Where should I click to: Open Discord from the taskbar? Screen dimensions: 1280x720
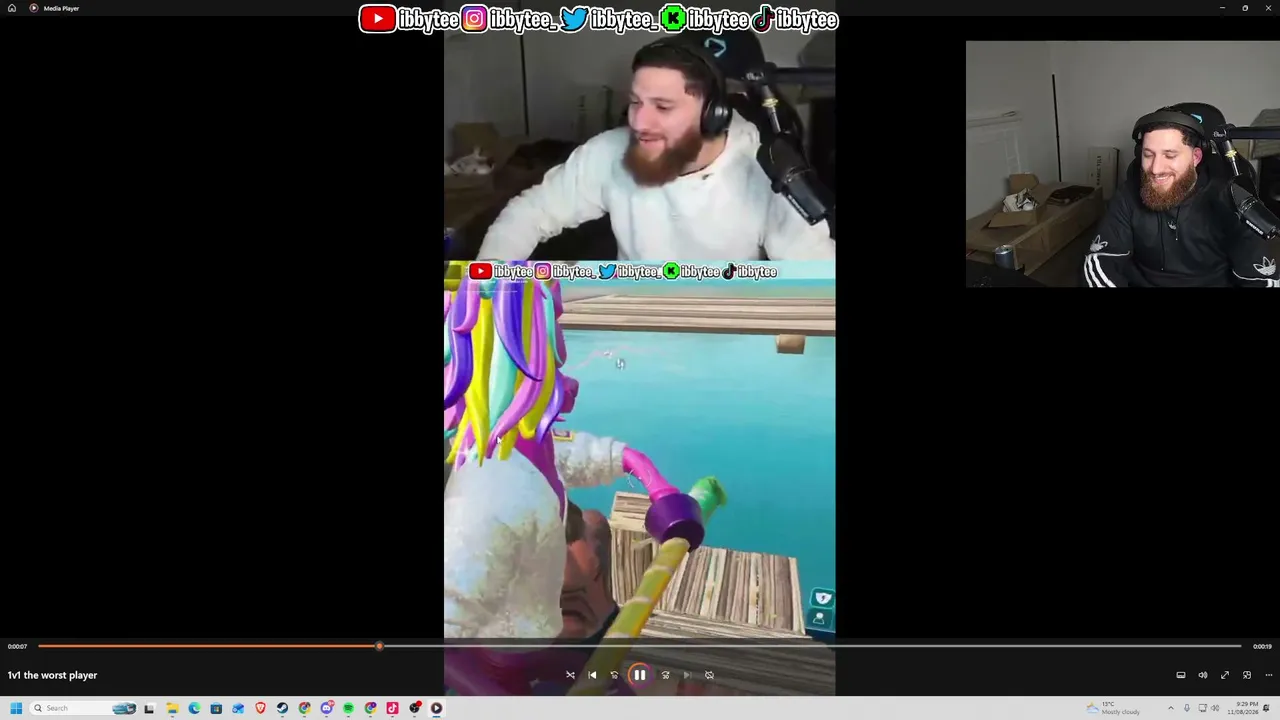click(326, 708)
